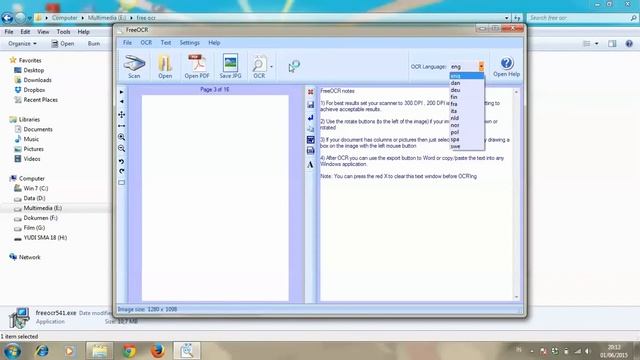The height and width of the screenshot is (360, 640).
Task: Click the text pane scrollbar up arrow
Action: click(516, 92)
